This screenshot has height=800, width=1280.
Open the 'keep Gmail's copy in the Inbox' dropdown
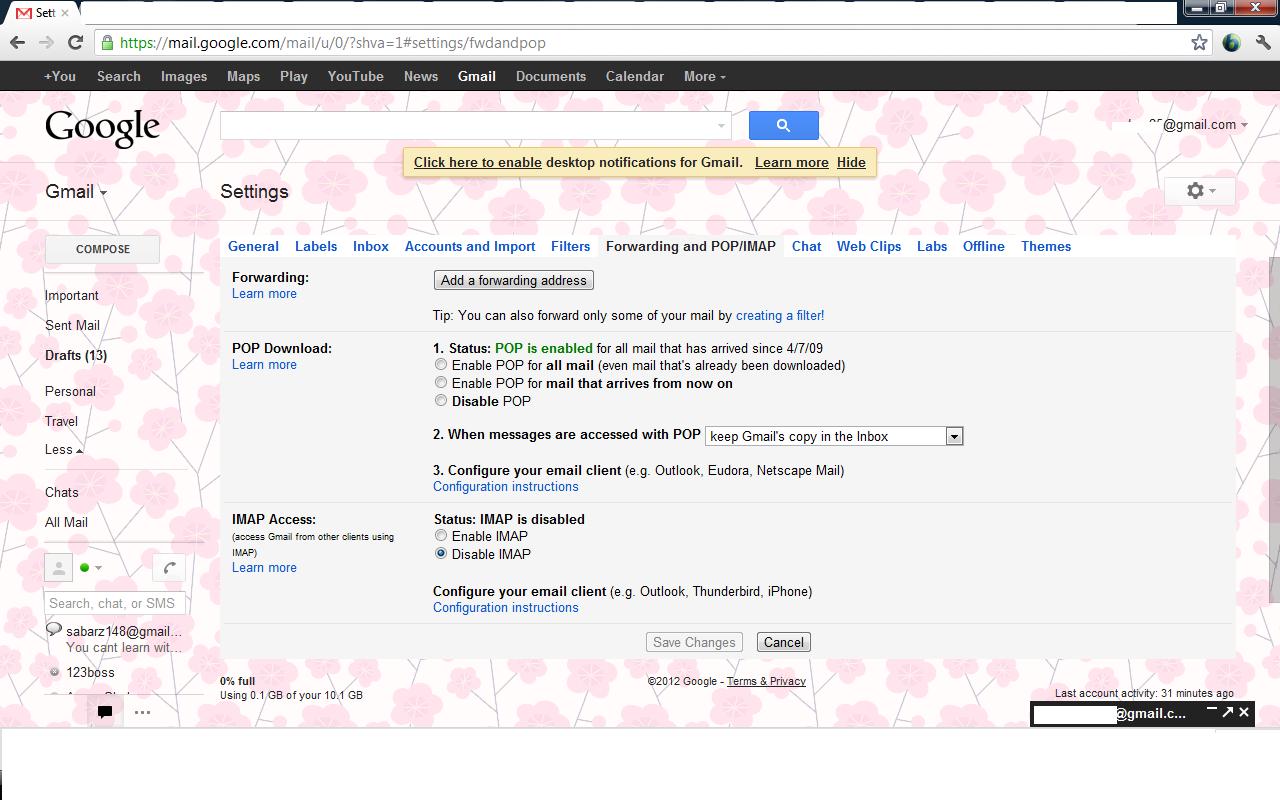(833, 436)
